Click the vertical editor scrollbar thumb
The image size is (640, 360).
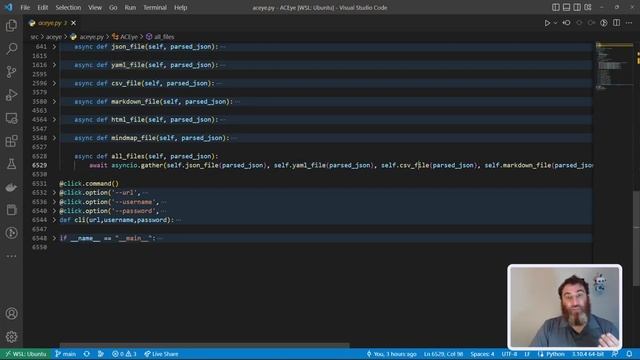click(x=636, y=238)
